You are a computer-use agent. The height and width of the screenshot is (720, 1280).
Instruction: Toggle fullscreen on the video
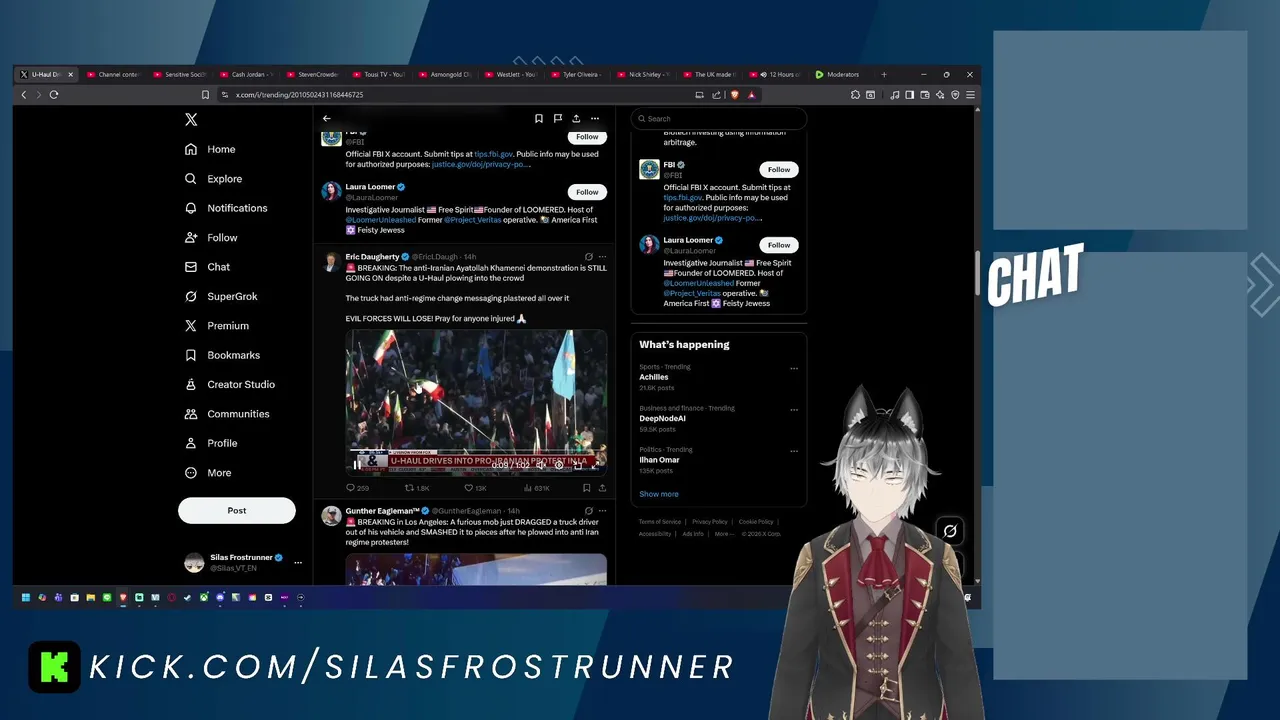[595, 465]
